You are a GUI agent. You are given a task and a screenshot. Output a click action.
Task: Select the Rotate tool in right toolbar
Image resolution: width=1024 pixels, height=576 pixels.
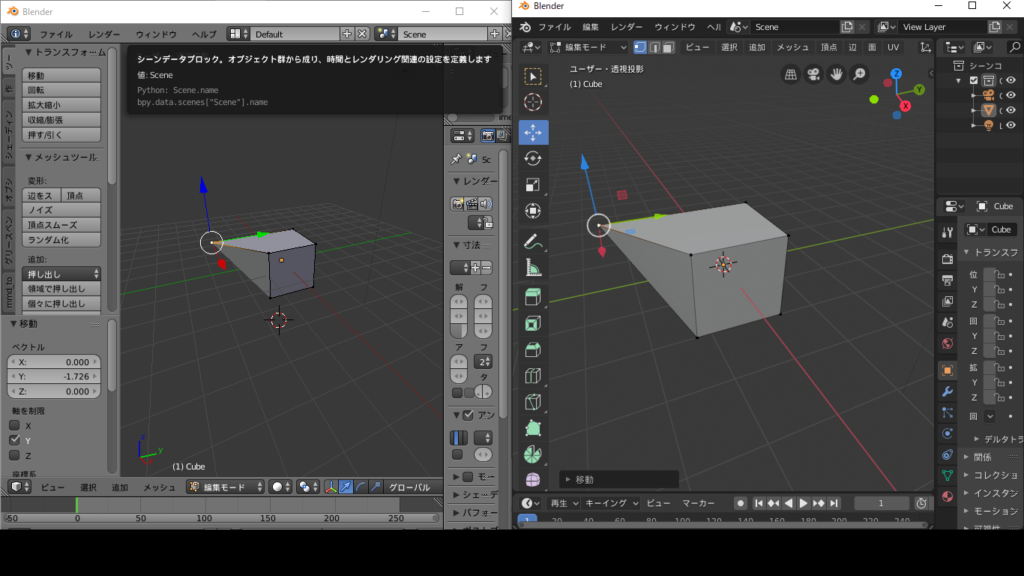[533, 158]
